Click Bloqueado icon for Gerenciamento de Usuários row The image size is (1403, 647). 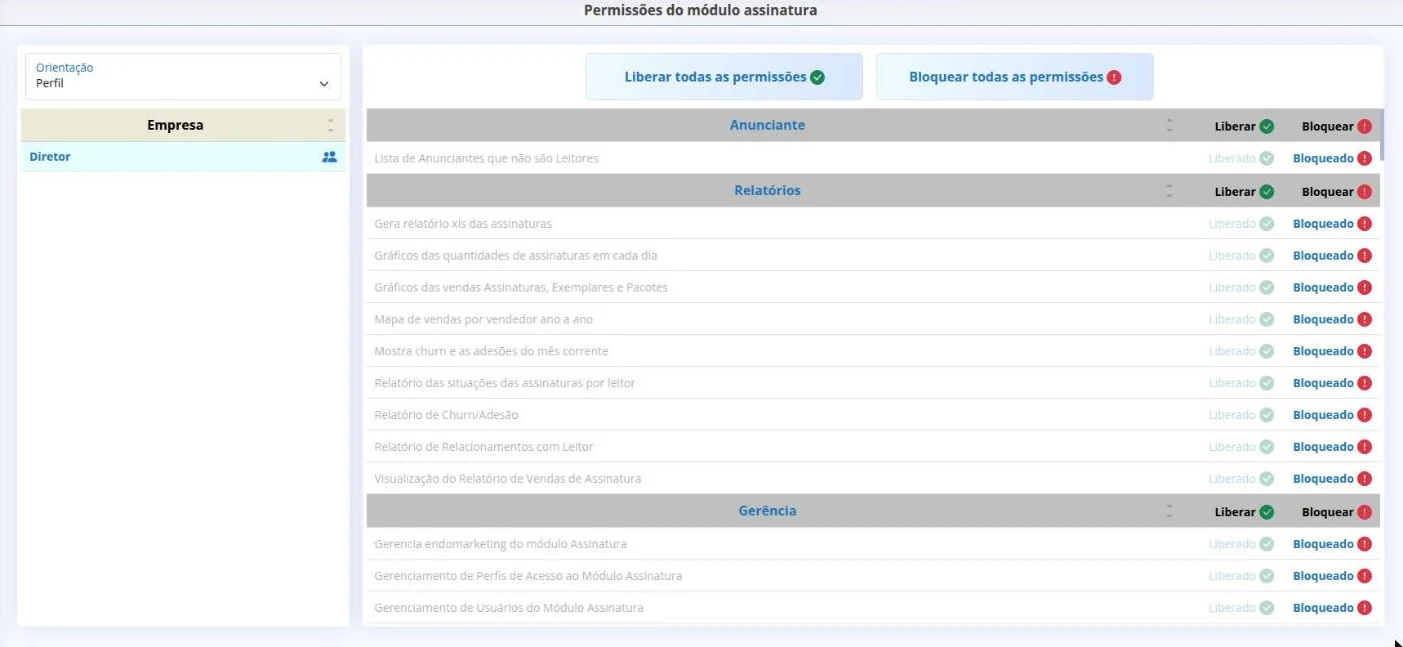point(1365,608)
